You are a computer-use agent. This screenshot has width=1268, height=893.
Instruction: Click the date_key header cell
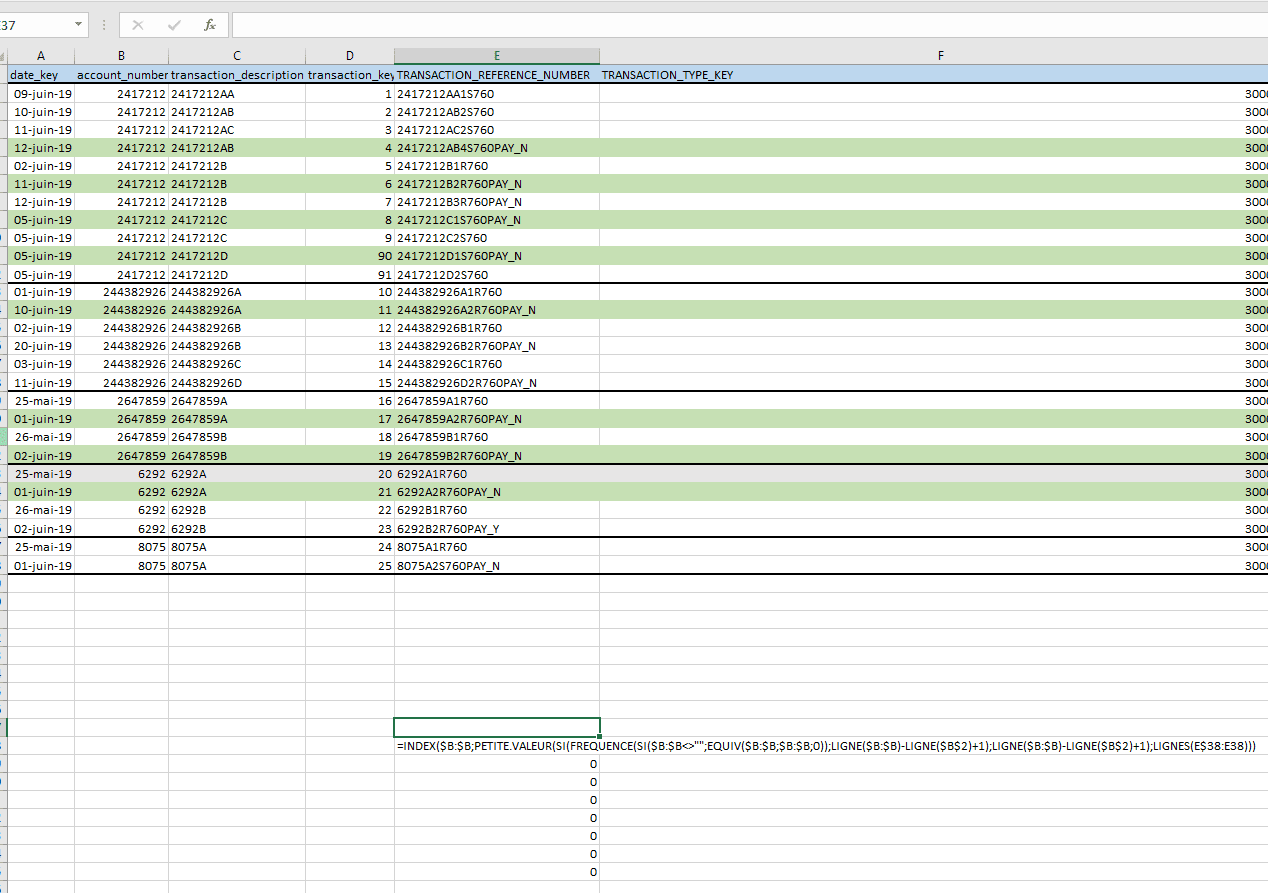34,75
